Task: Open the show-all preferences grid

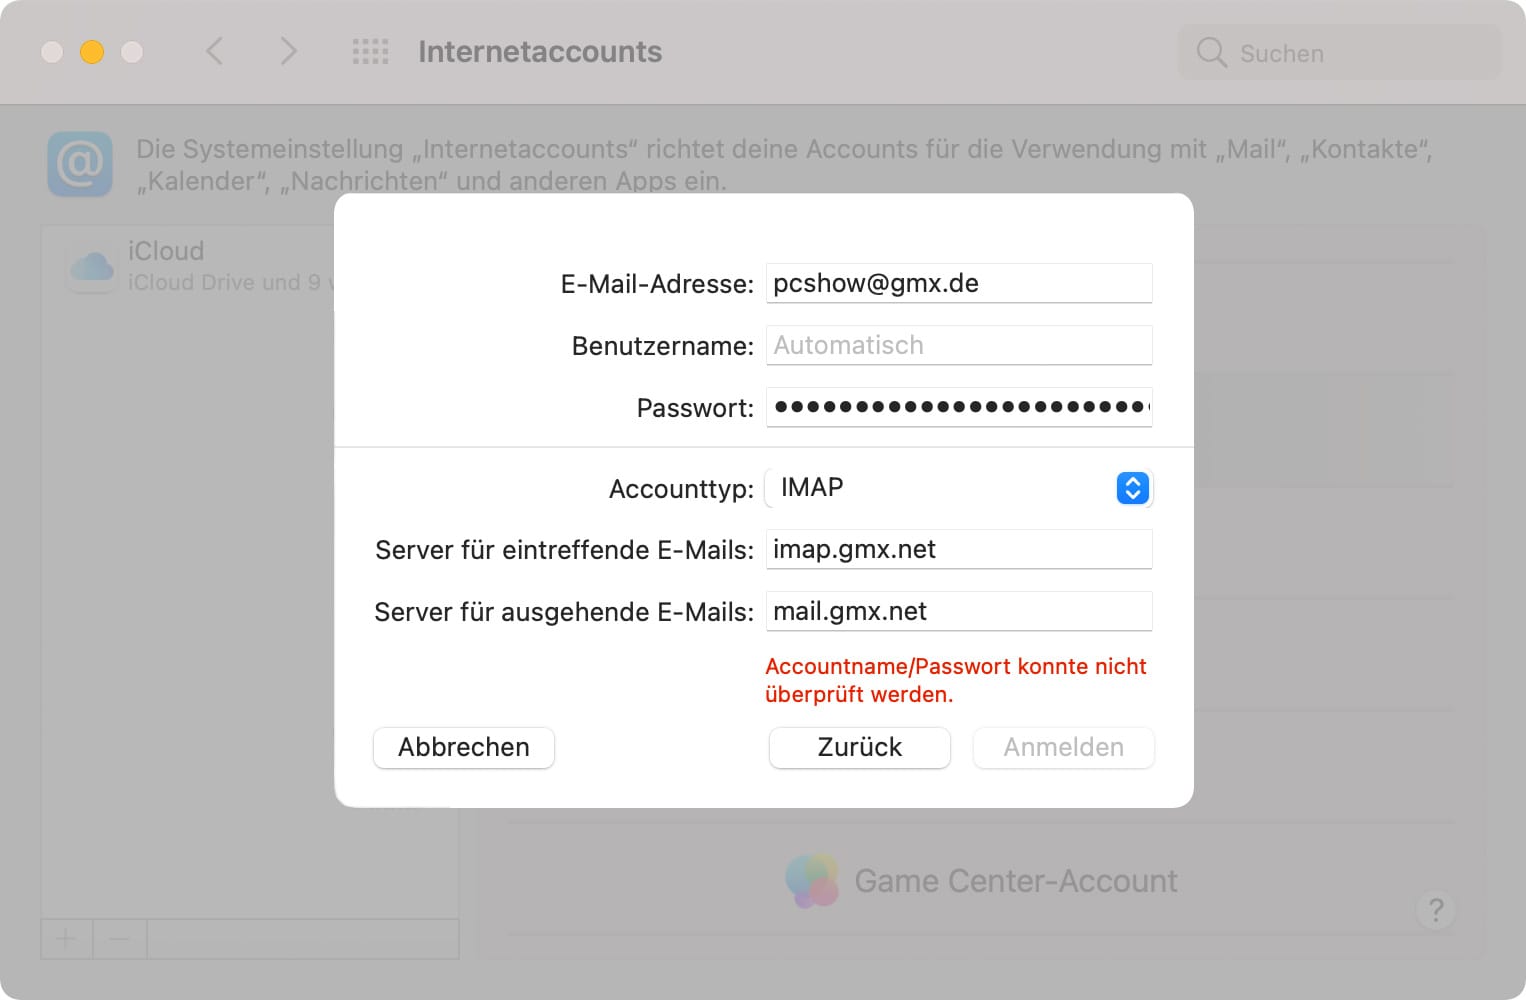Action: tap(370, 52)
